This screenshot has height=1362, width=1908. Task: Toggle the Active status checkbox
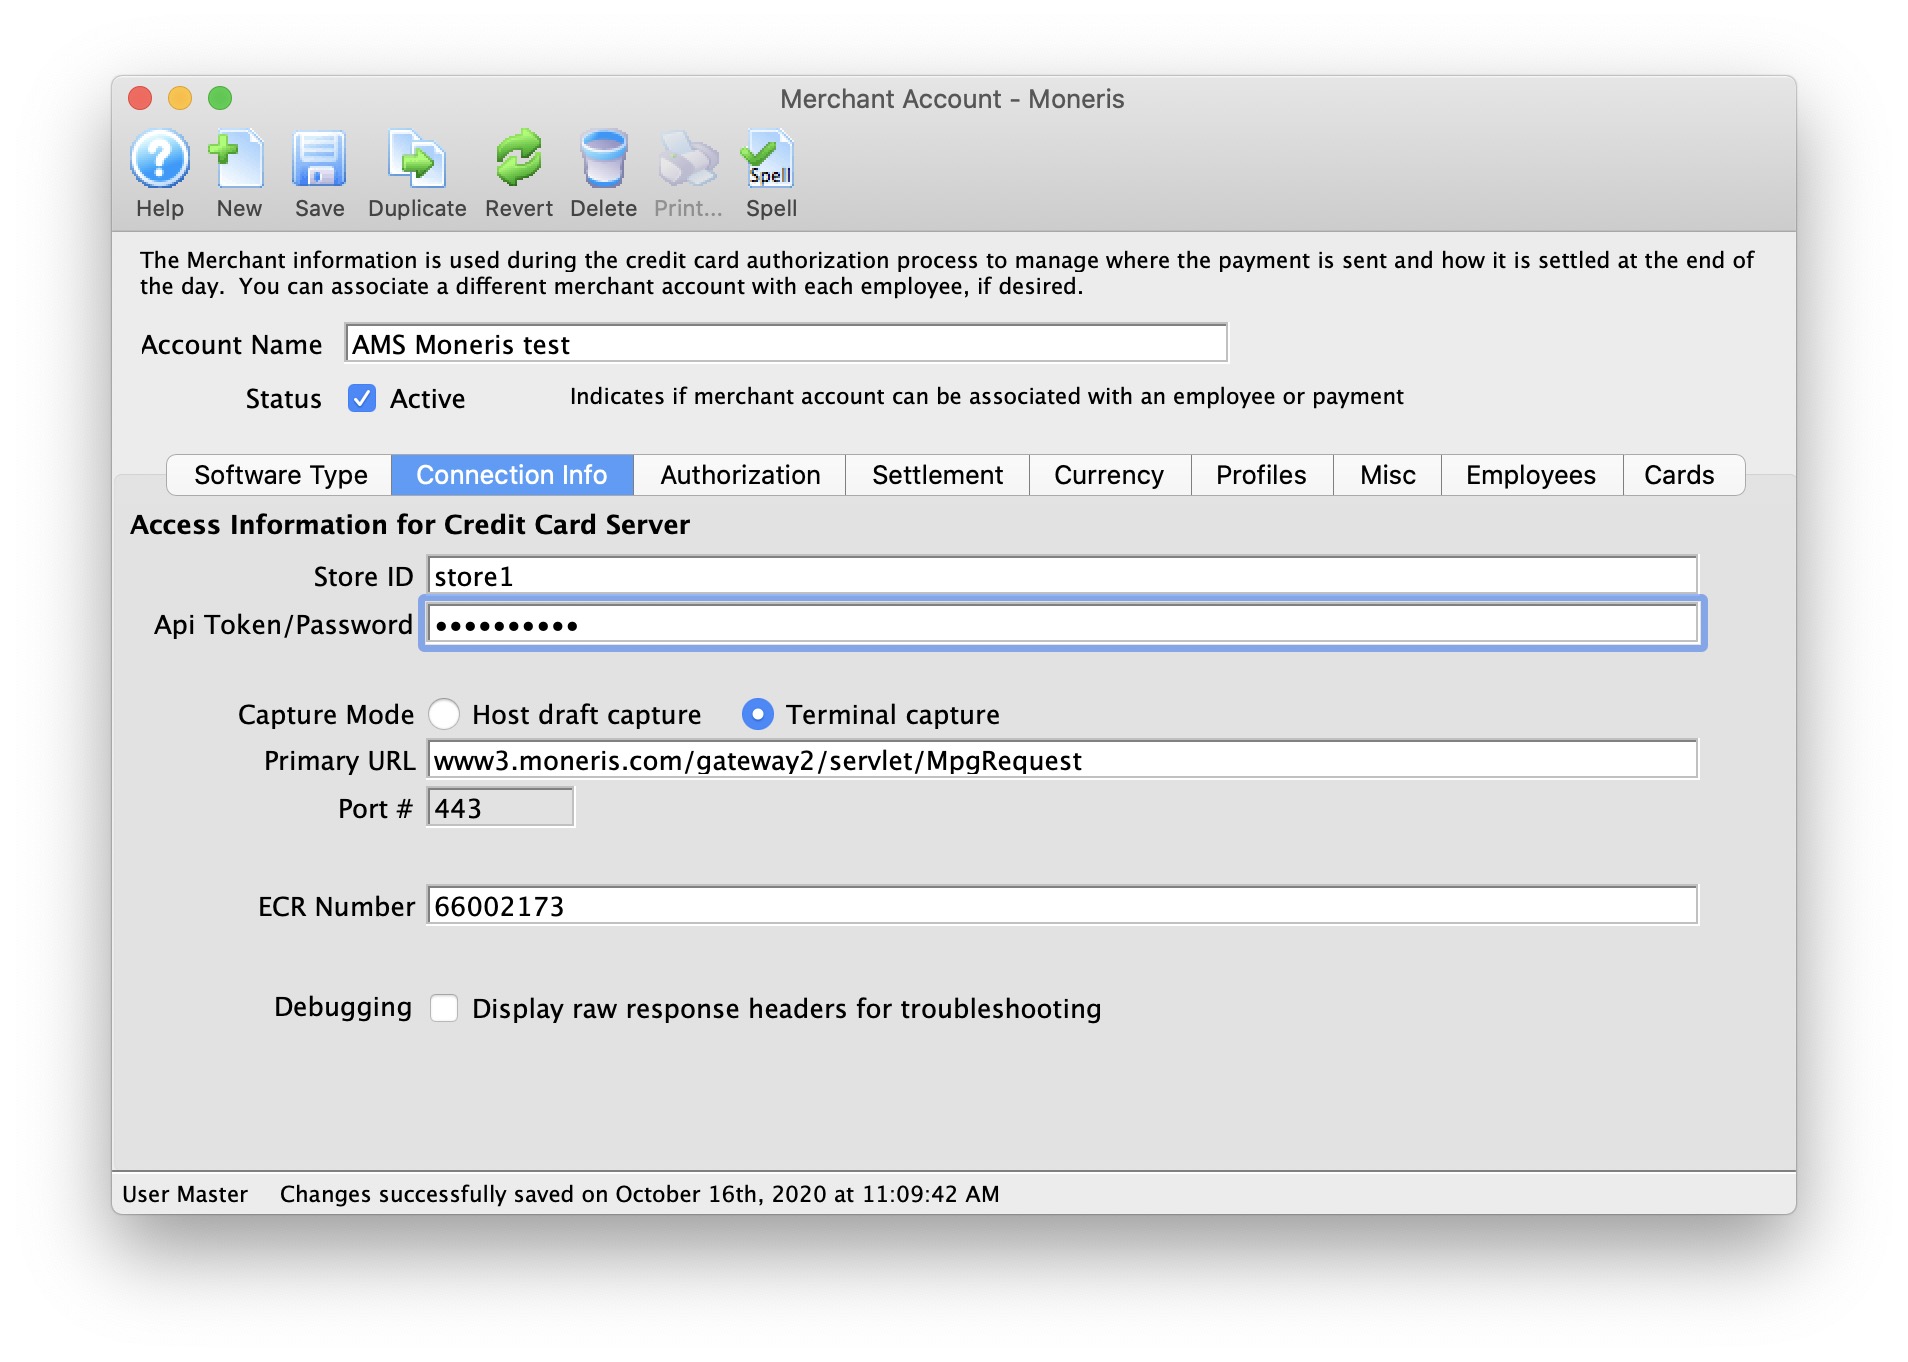click(x=362, y=398)
